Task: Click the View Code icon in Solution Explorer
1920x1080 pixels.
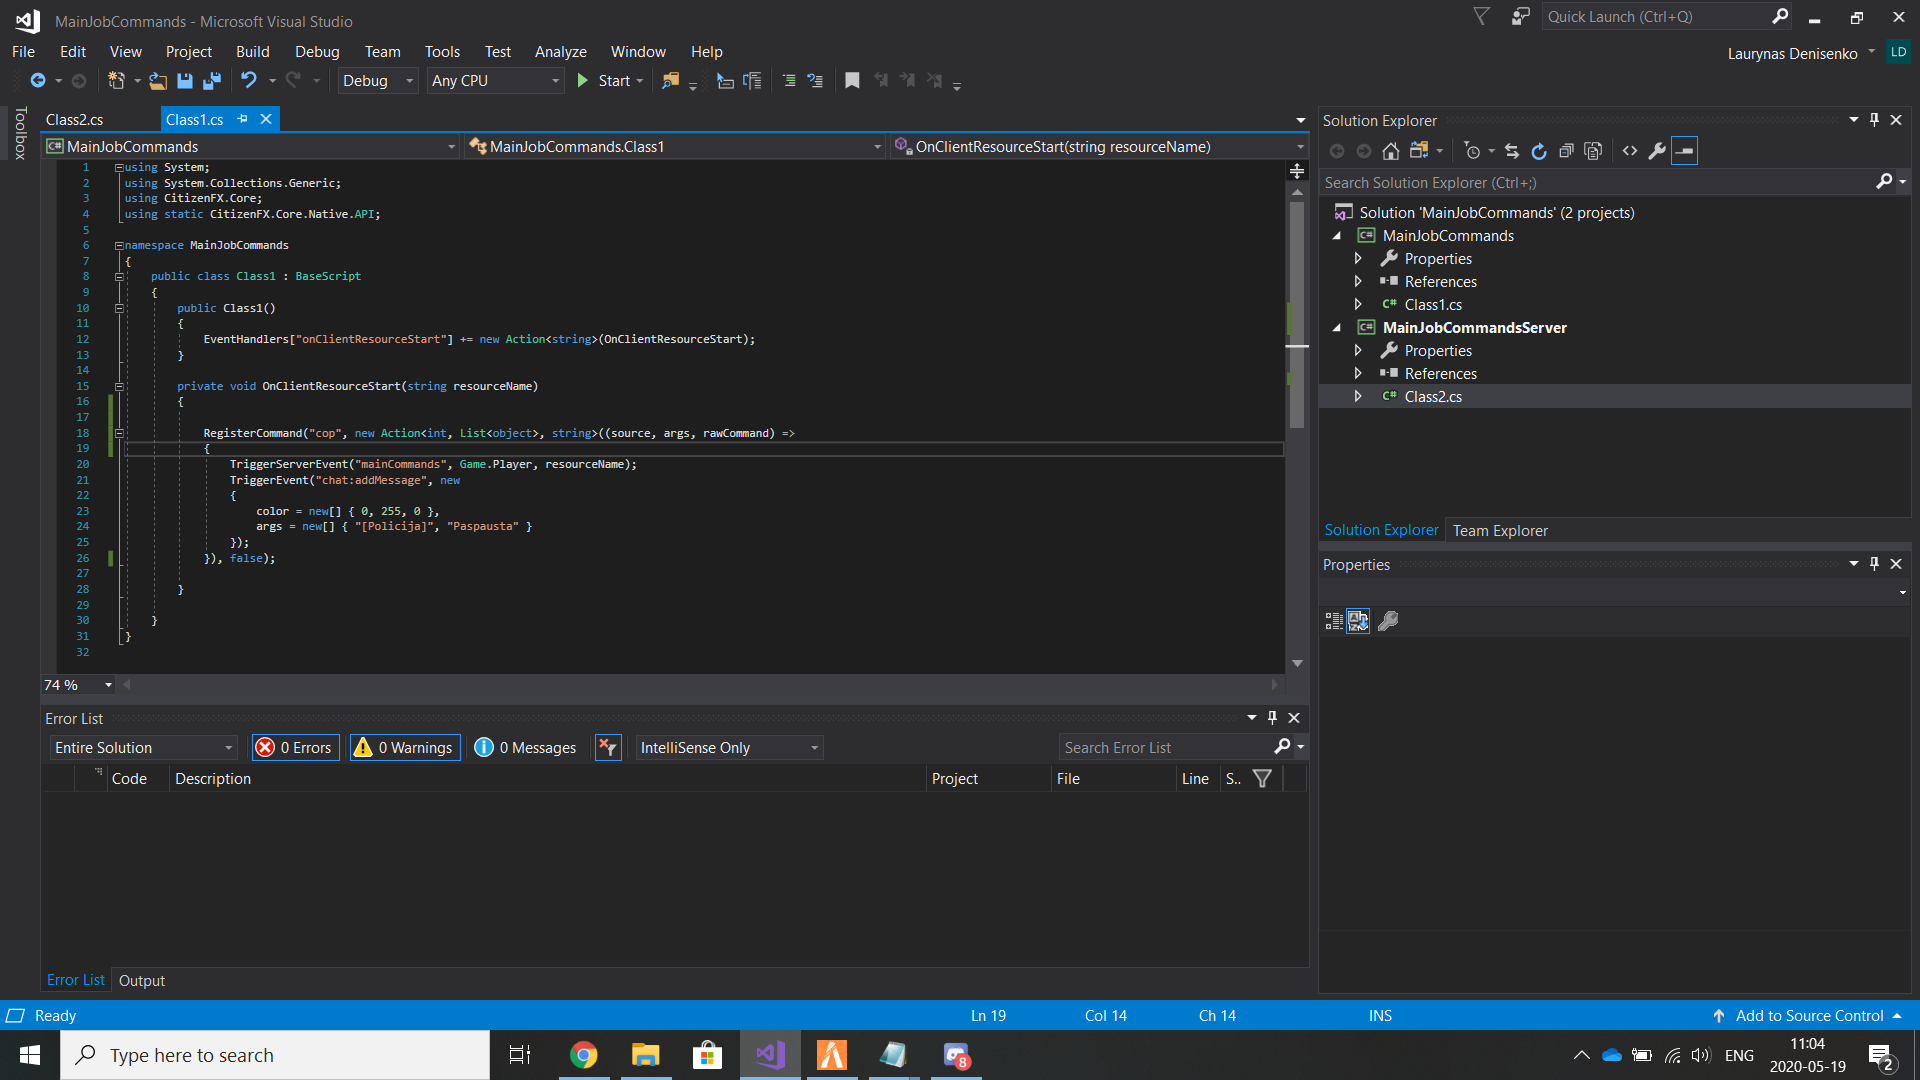Action: [x=1630, y=150]
